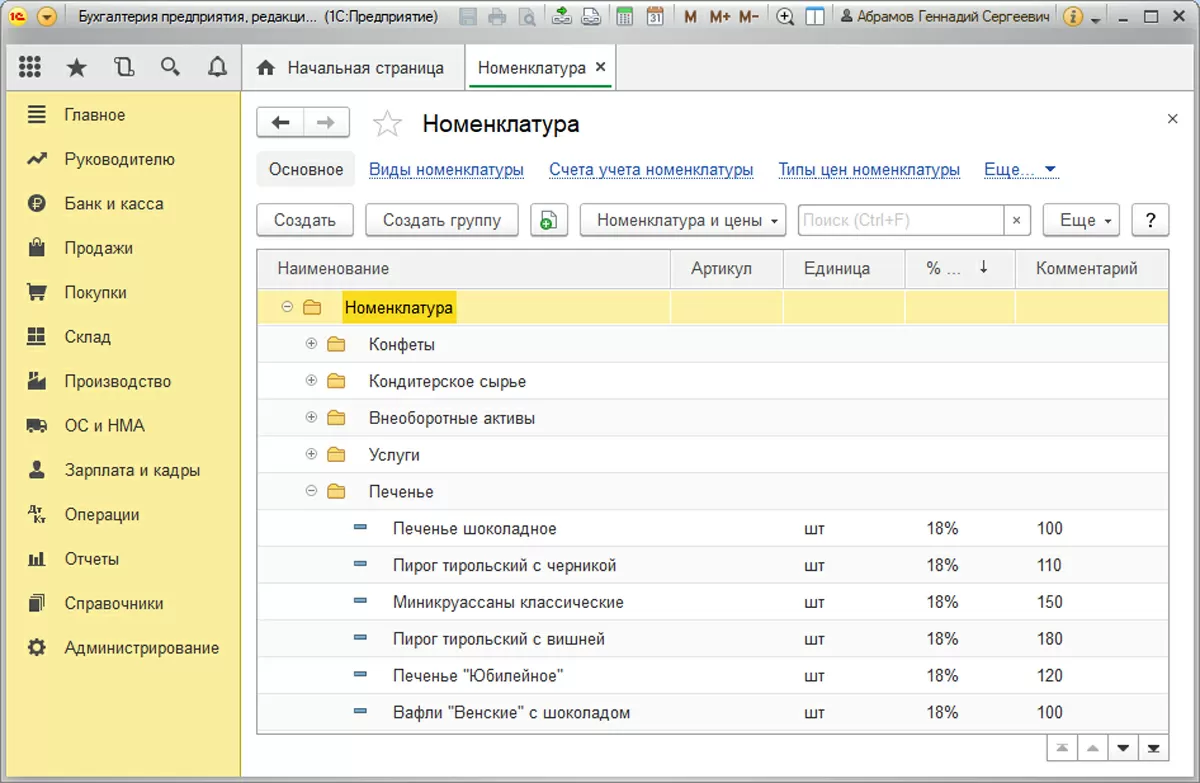Open the sections grid menu icon

pyautogui.click(x=30, y=67)
